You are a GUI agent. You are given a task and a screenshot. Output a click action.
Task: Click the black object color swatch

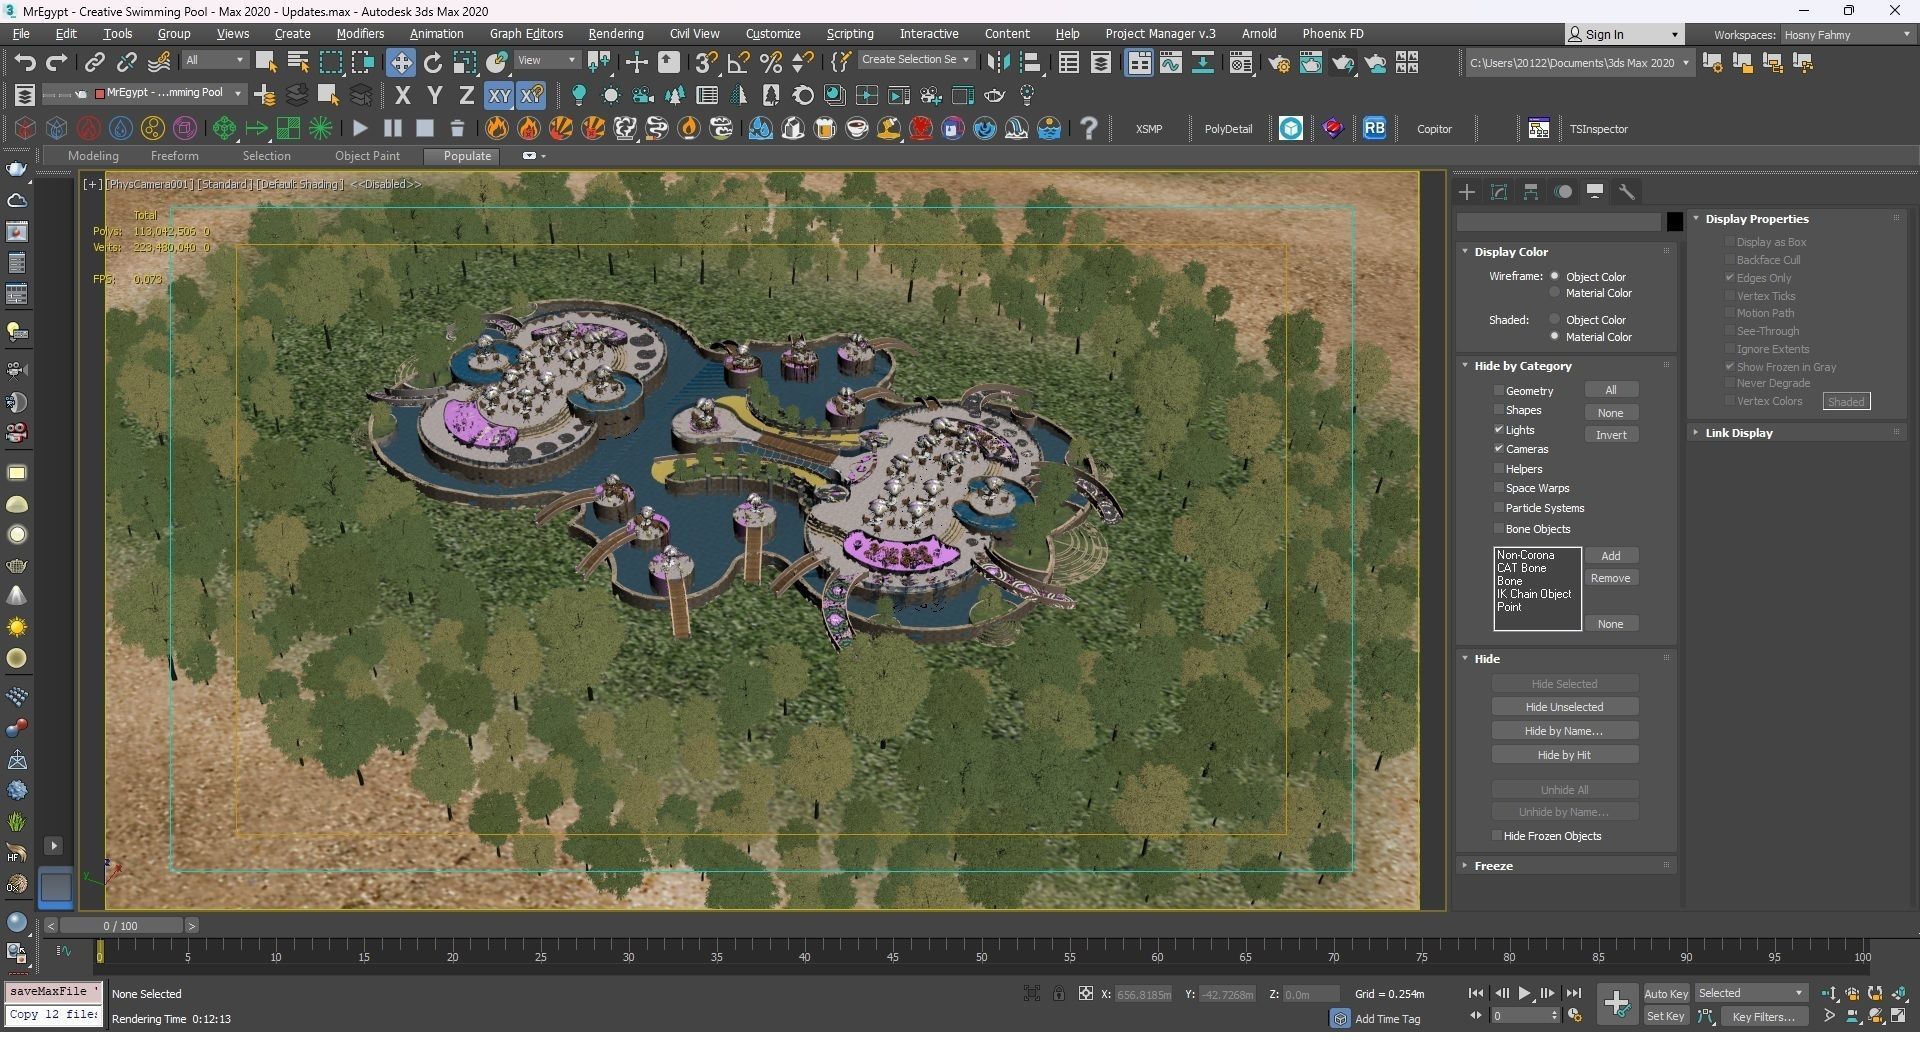click(1674, 222)
